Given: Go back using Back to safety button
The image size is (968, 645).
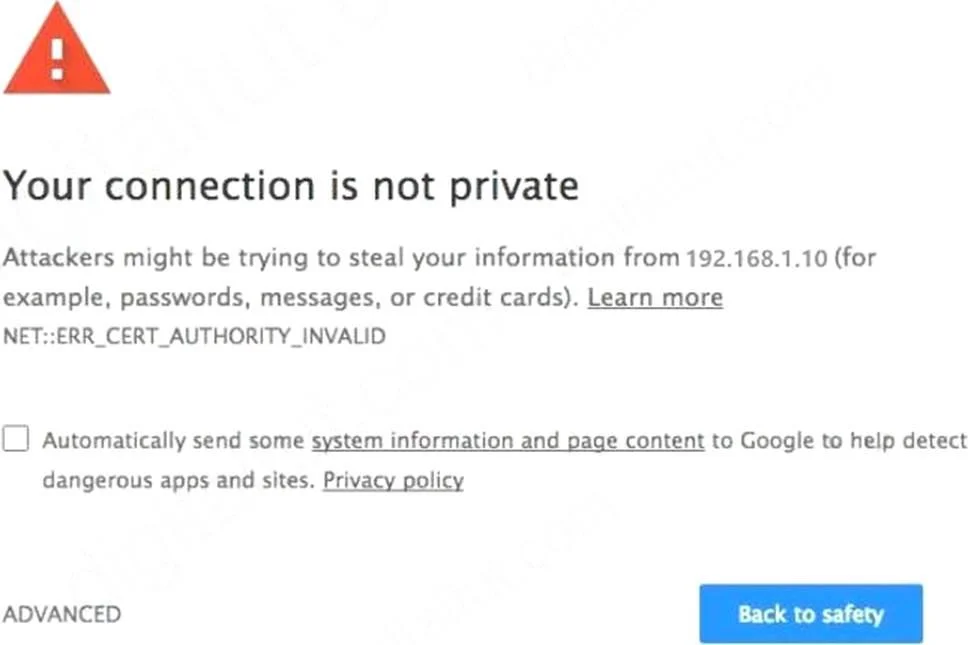Looking at the screenshot, I should 811,614.
